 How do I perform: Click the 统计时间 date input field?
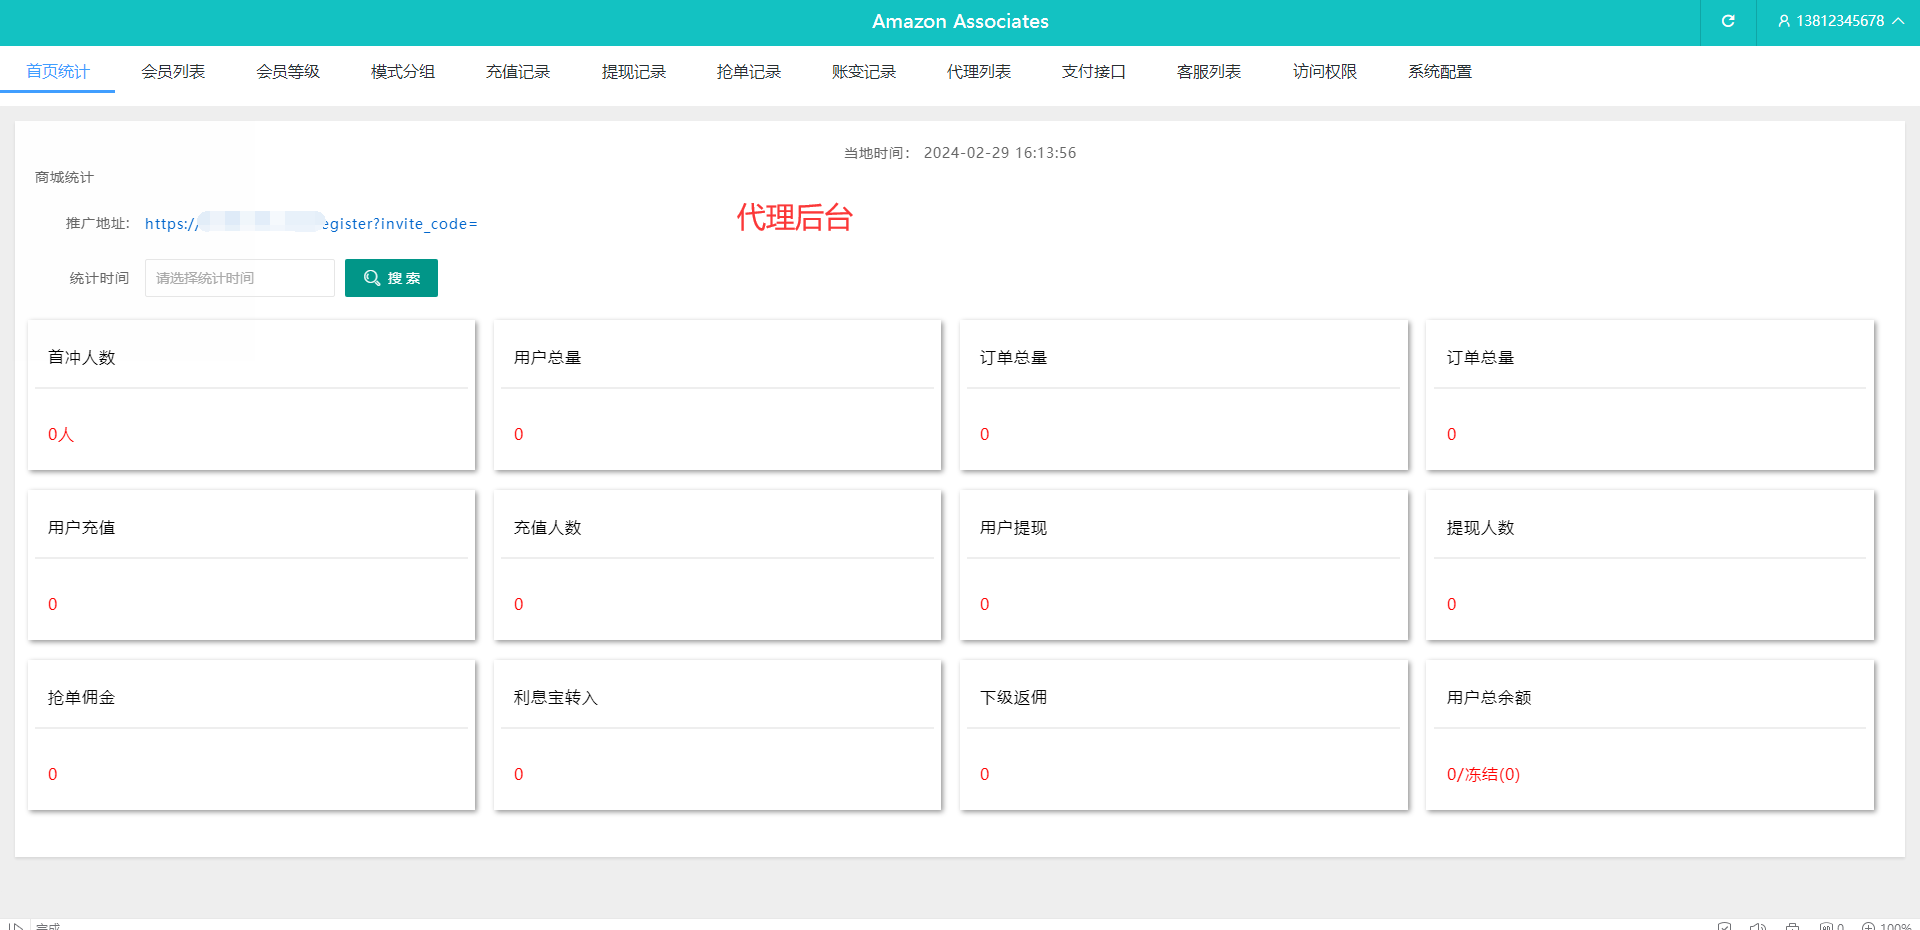click(240, 278)
